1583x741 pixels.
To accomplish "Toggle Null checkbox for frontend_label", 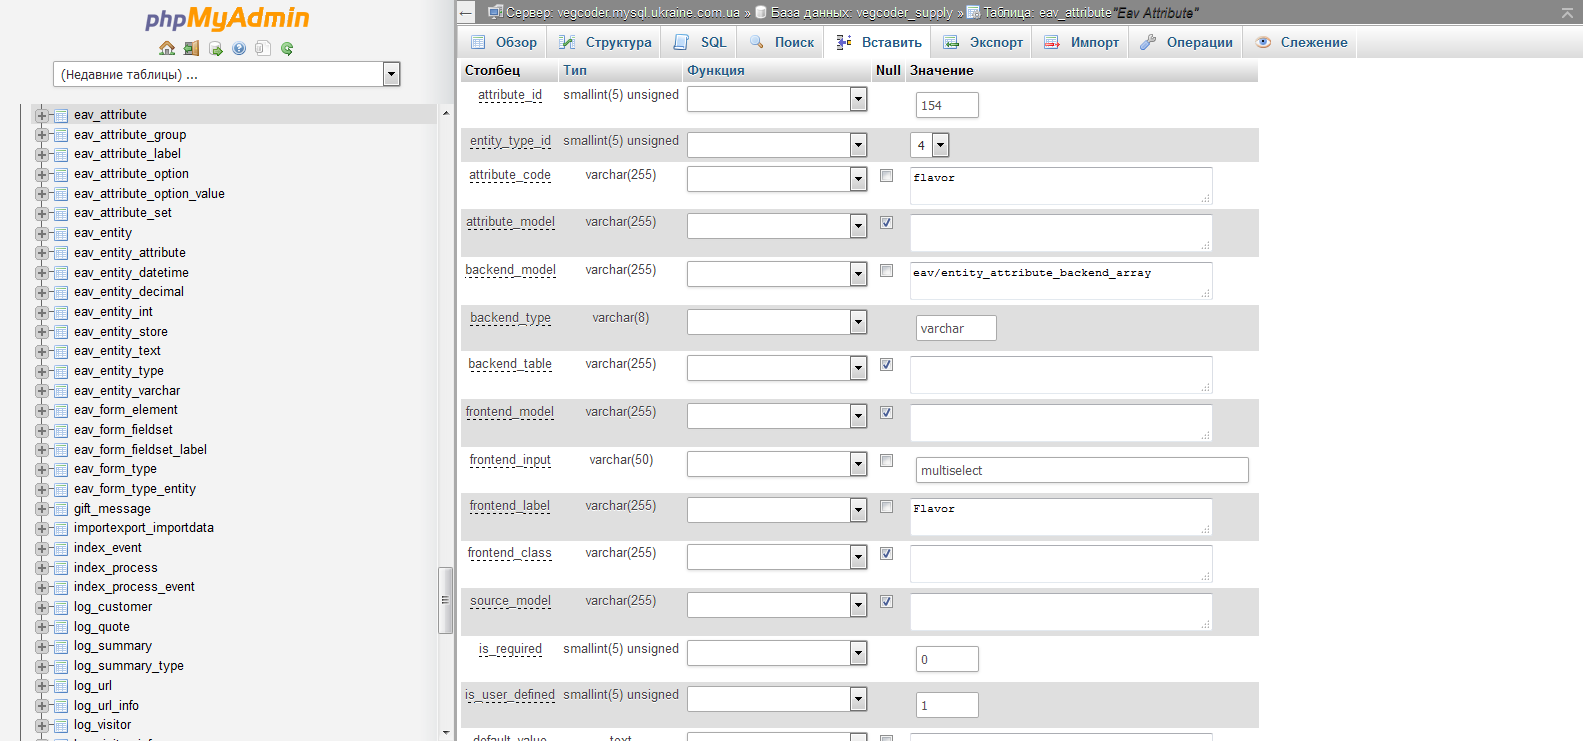I will pyautogui.click(x=886, y=506).
